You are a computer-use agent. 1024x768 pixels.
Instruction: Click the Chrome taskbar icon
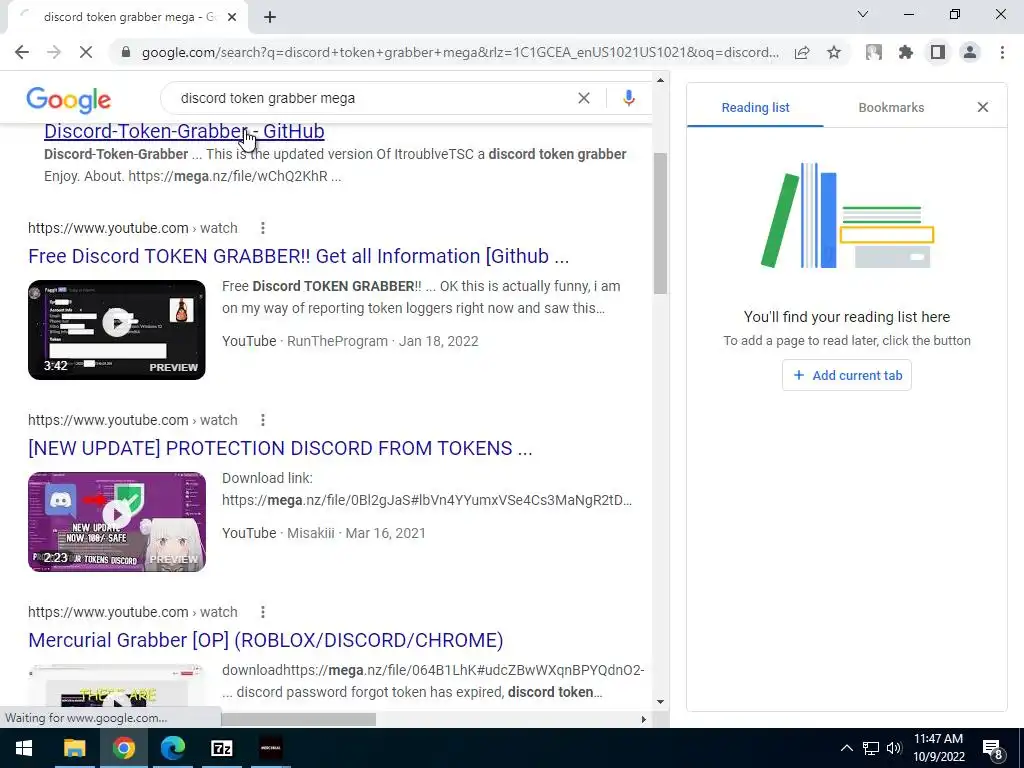(x=123, y=748)
